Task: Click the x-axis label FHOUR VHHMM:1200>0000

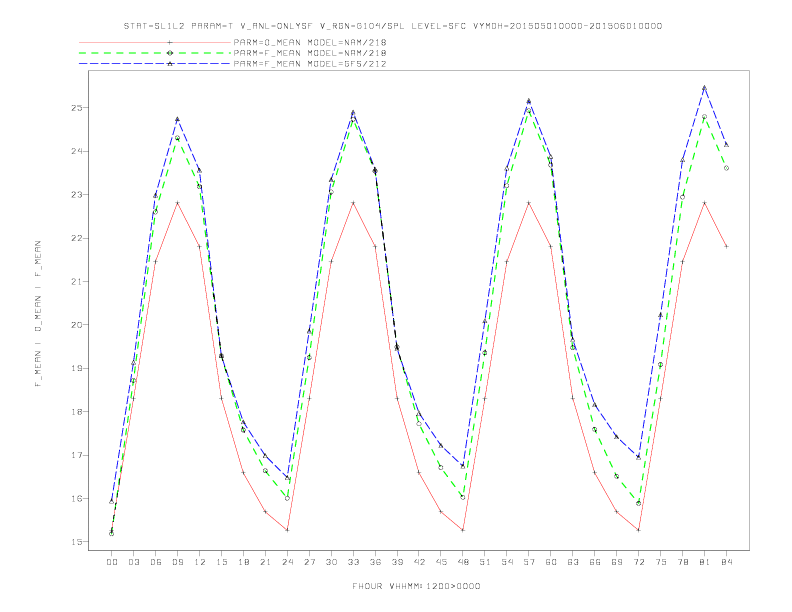Action: tap(416, 586)
